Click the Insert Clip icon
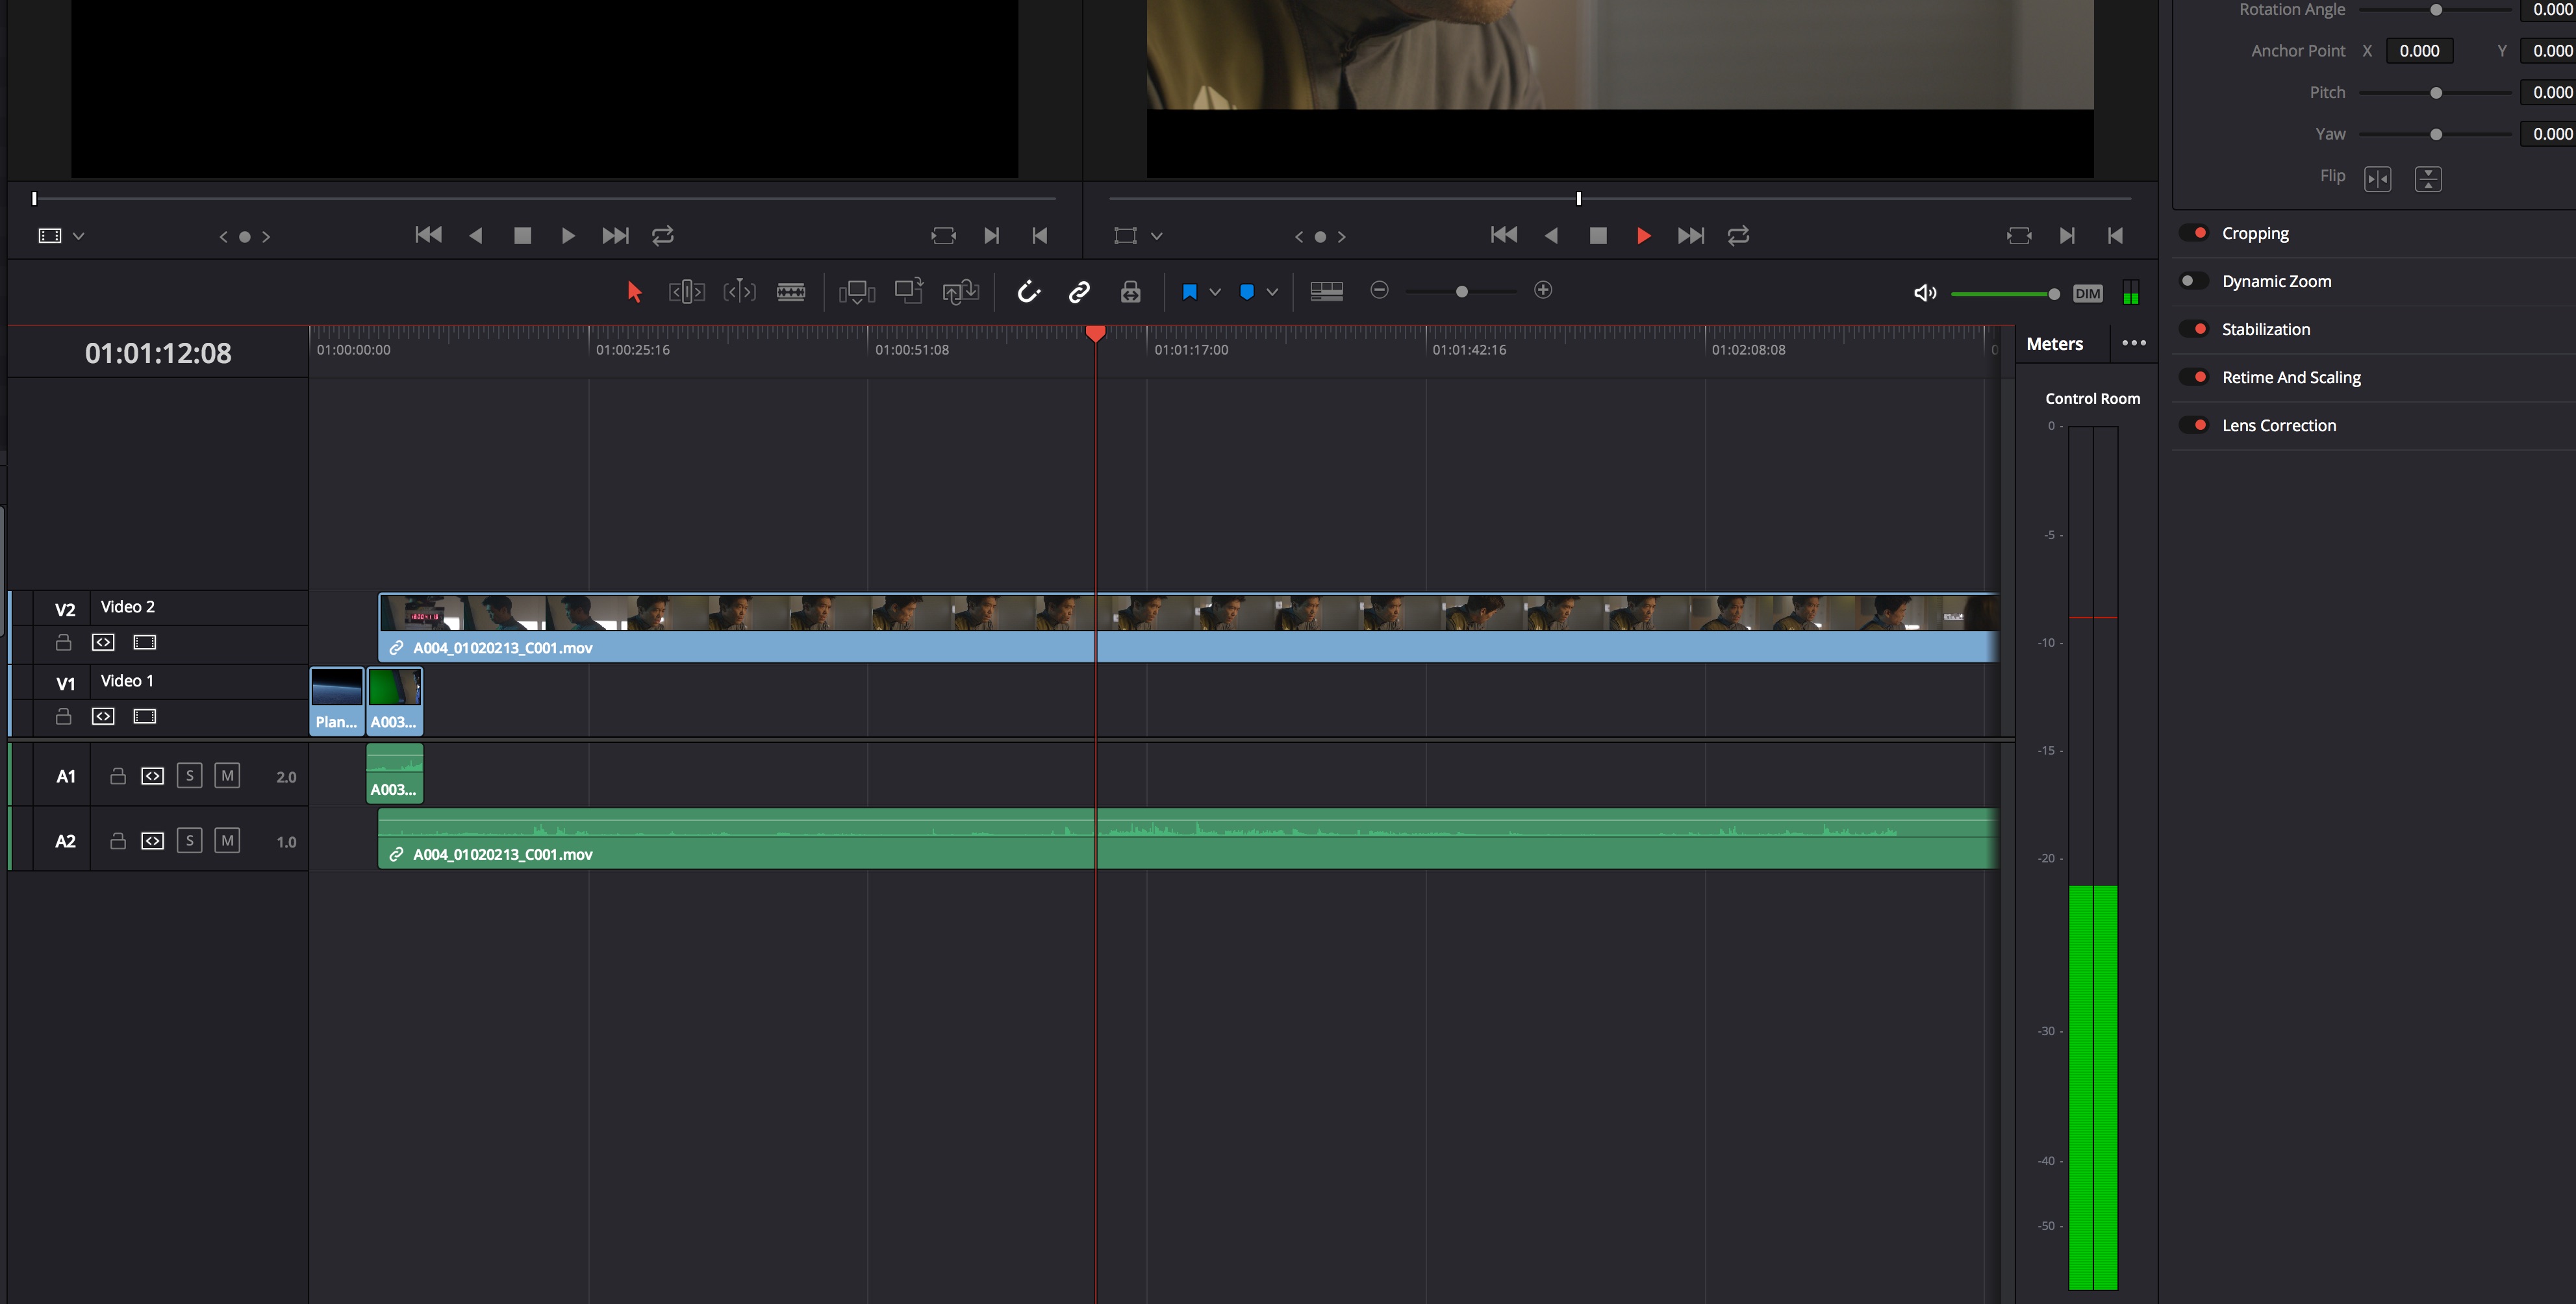Image resolution: width=2576 pixels, height=1304 pixels. point(857,292)
